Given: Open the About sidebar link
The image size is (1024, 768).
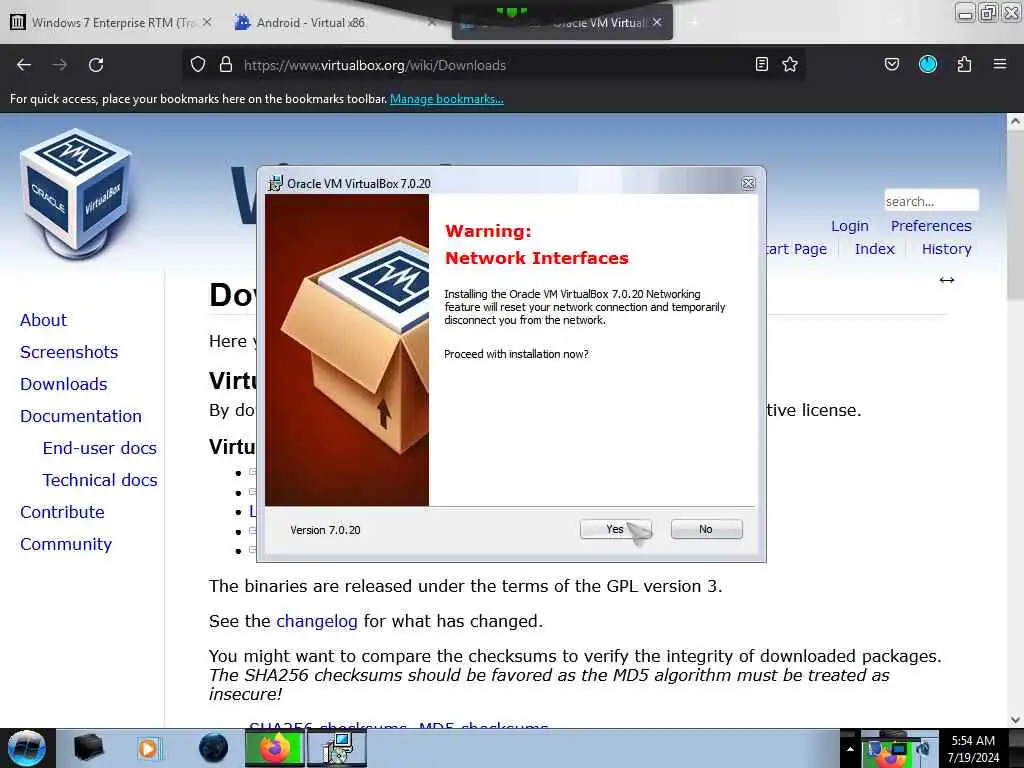Looking at the screenshot, I should tap(43, 320).
